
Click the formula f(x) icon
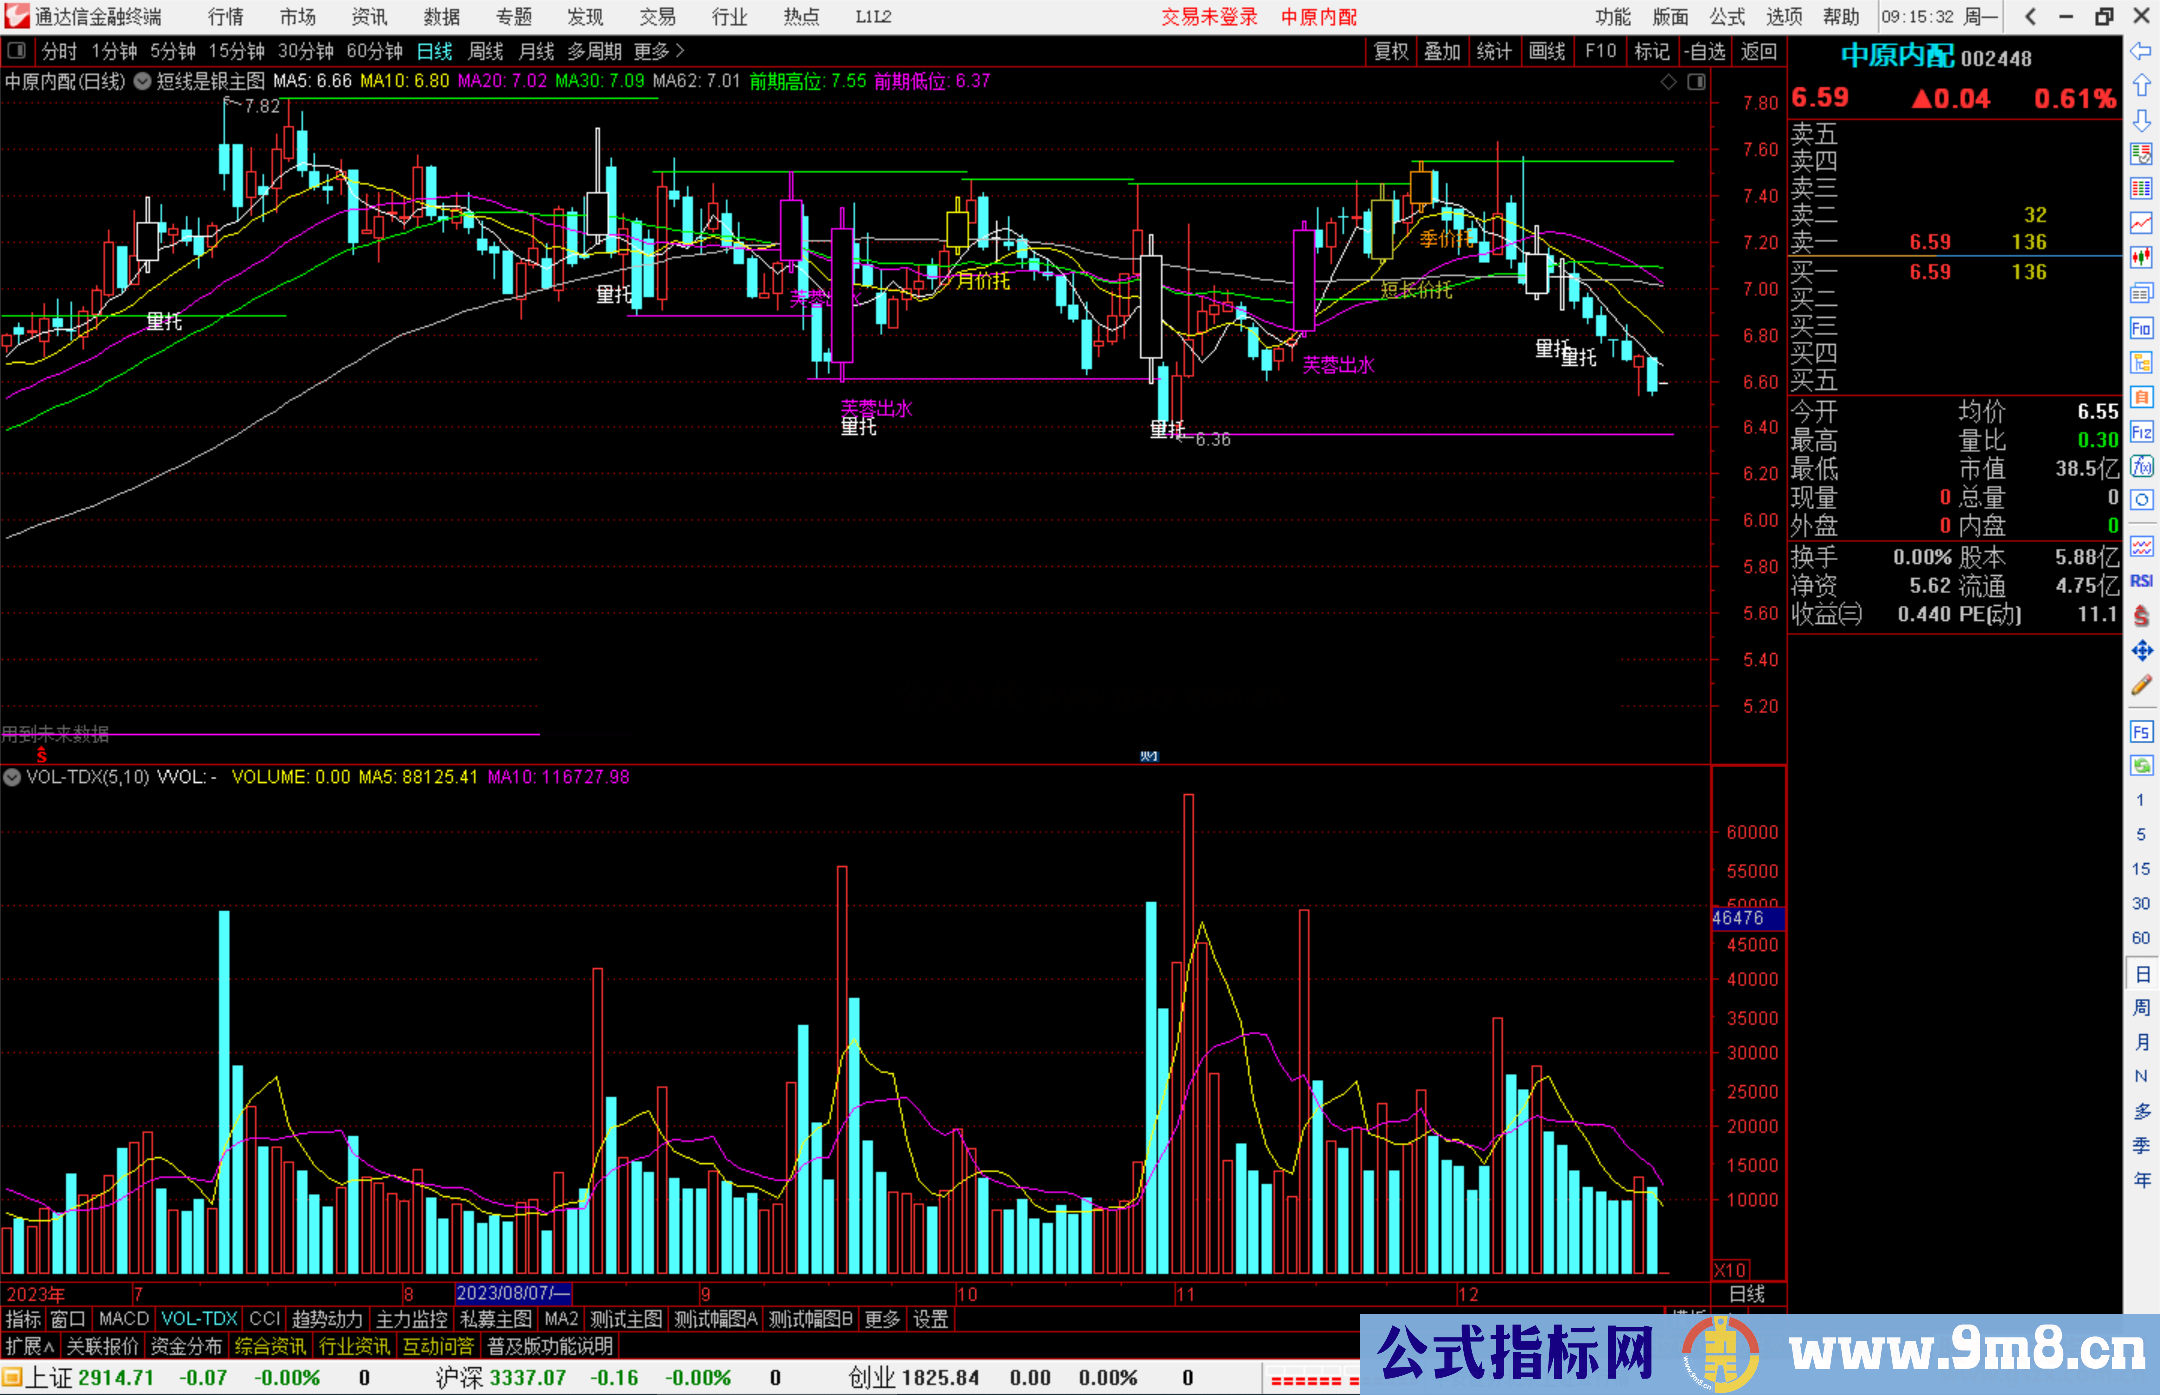pyautogui.click(x=2141, y=466)
